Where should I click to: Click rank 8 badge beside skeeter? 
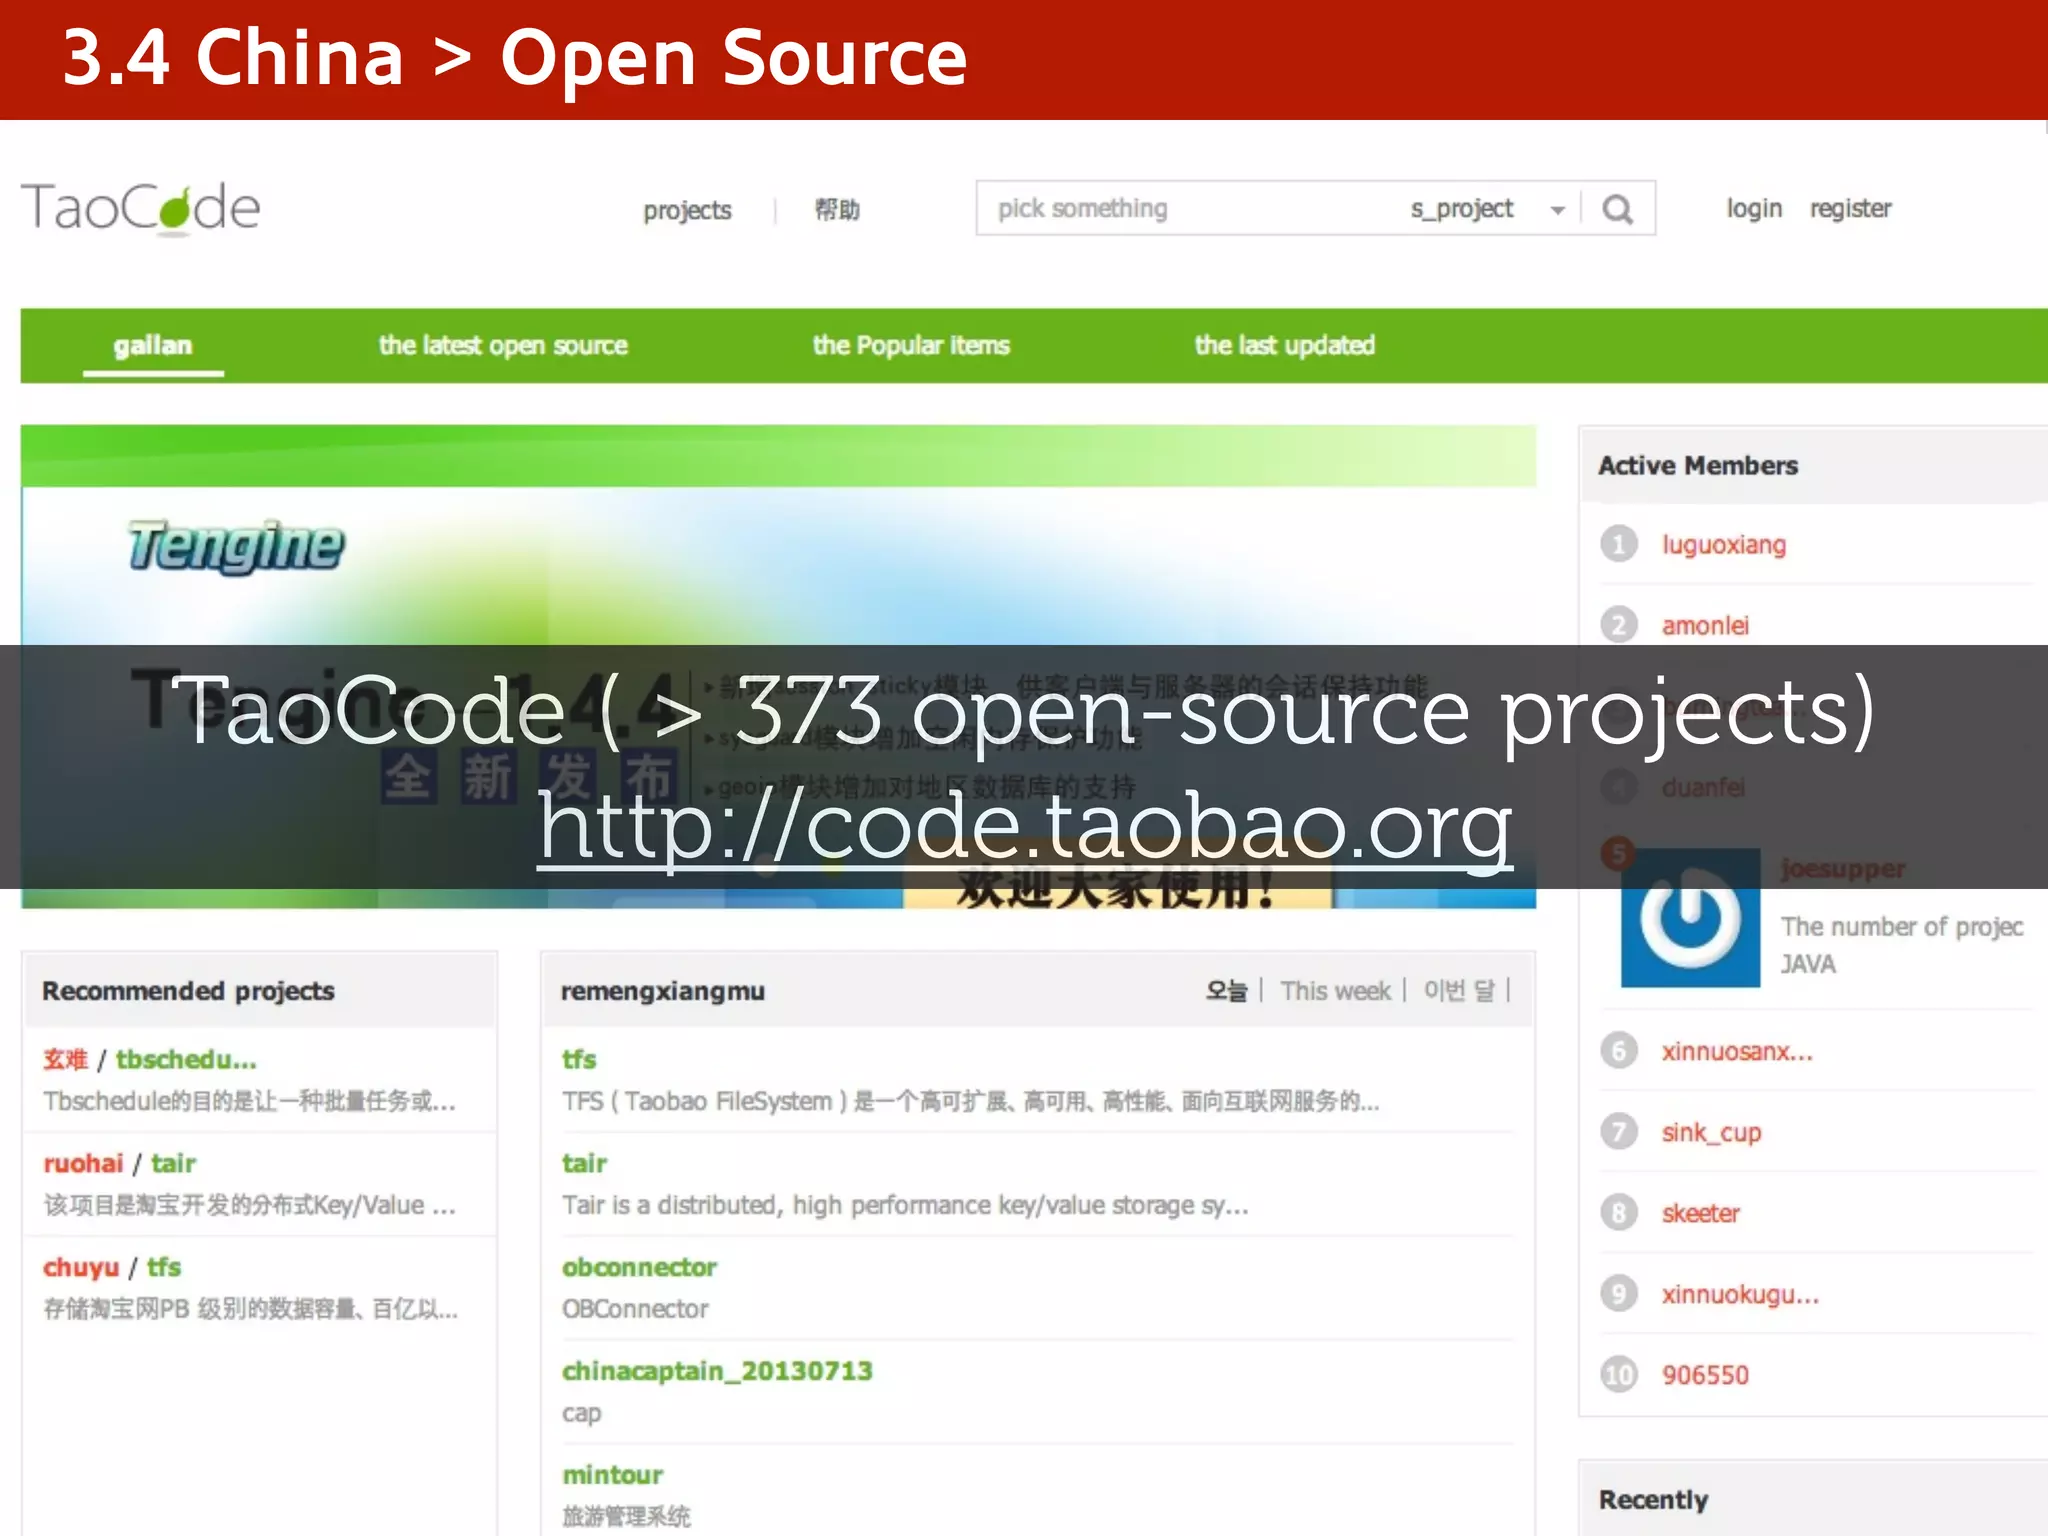[x=1618, y=1213]
